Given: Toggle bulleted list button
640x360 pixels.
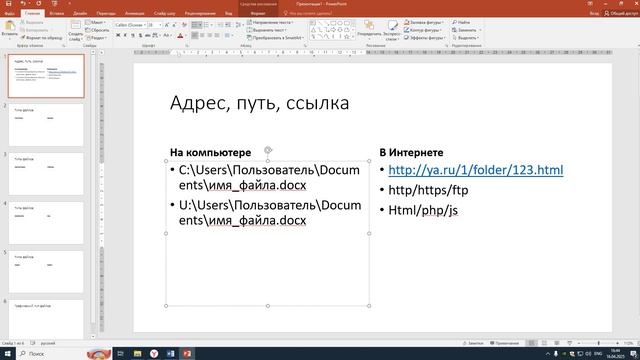Looking at the screenshot, I should [196, 25].
